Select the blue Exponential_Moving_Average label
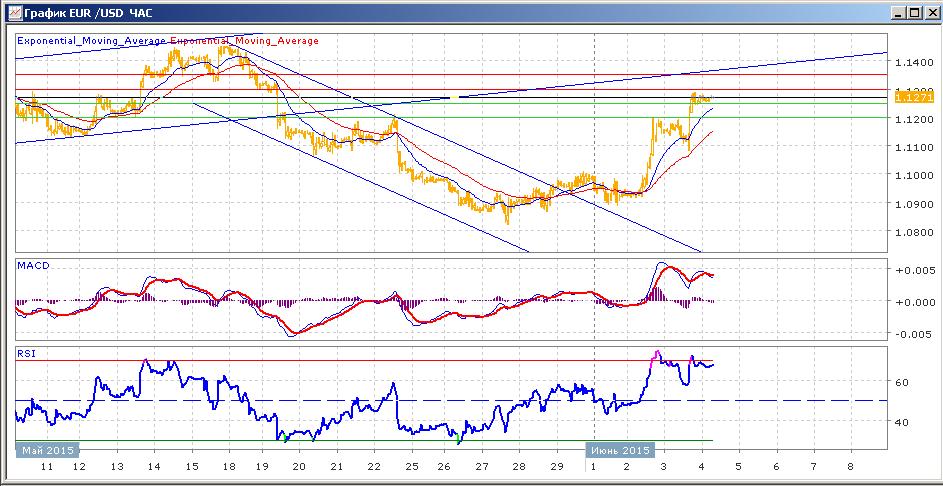Image resolution: width=943 pixels, height=486 pixels. click(x=91, y=41)
